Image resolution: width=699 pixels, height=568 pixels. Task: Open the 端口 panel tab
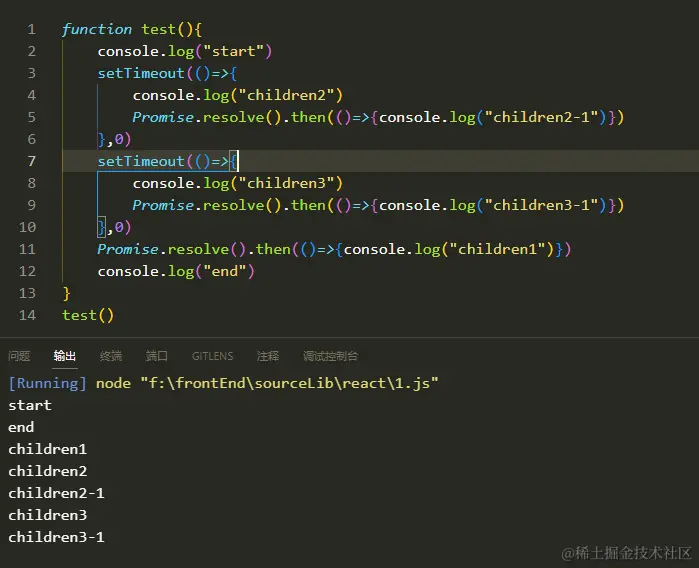157,356
